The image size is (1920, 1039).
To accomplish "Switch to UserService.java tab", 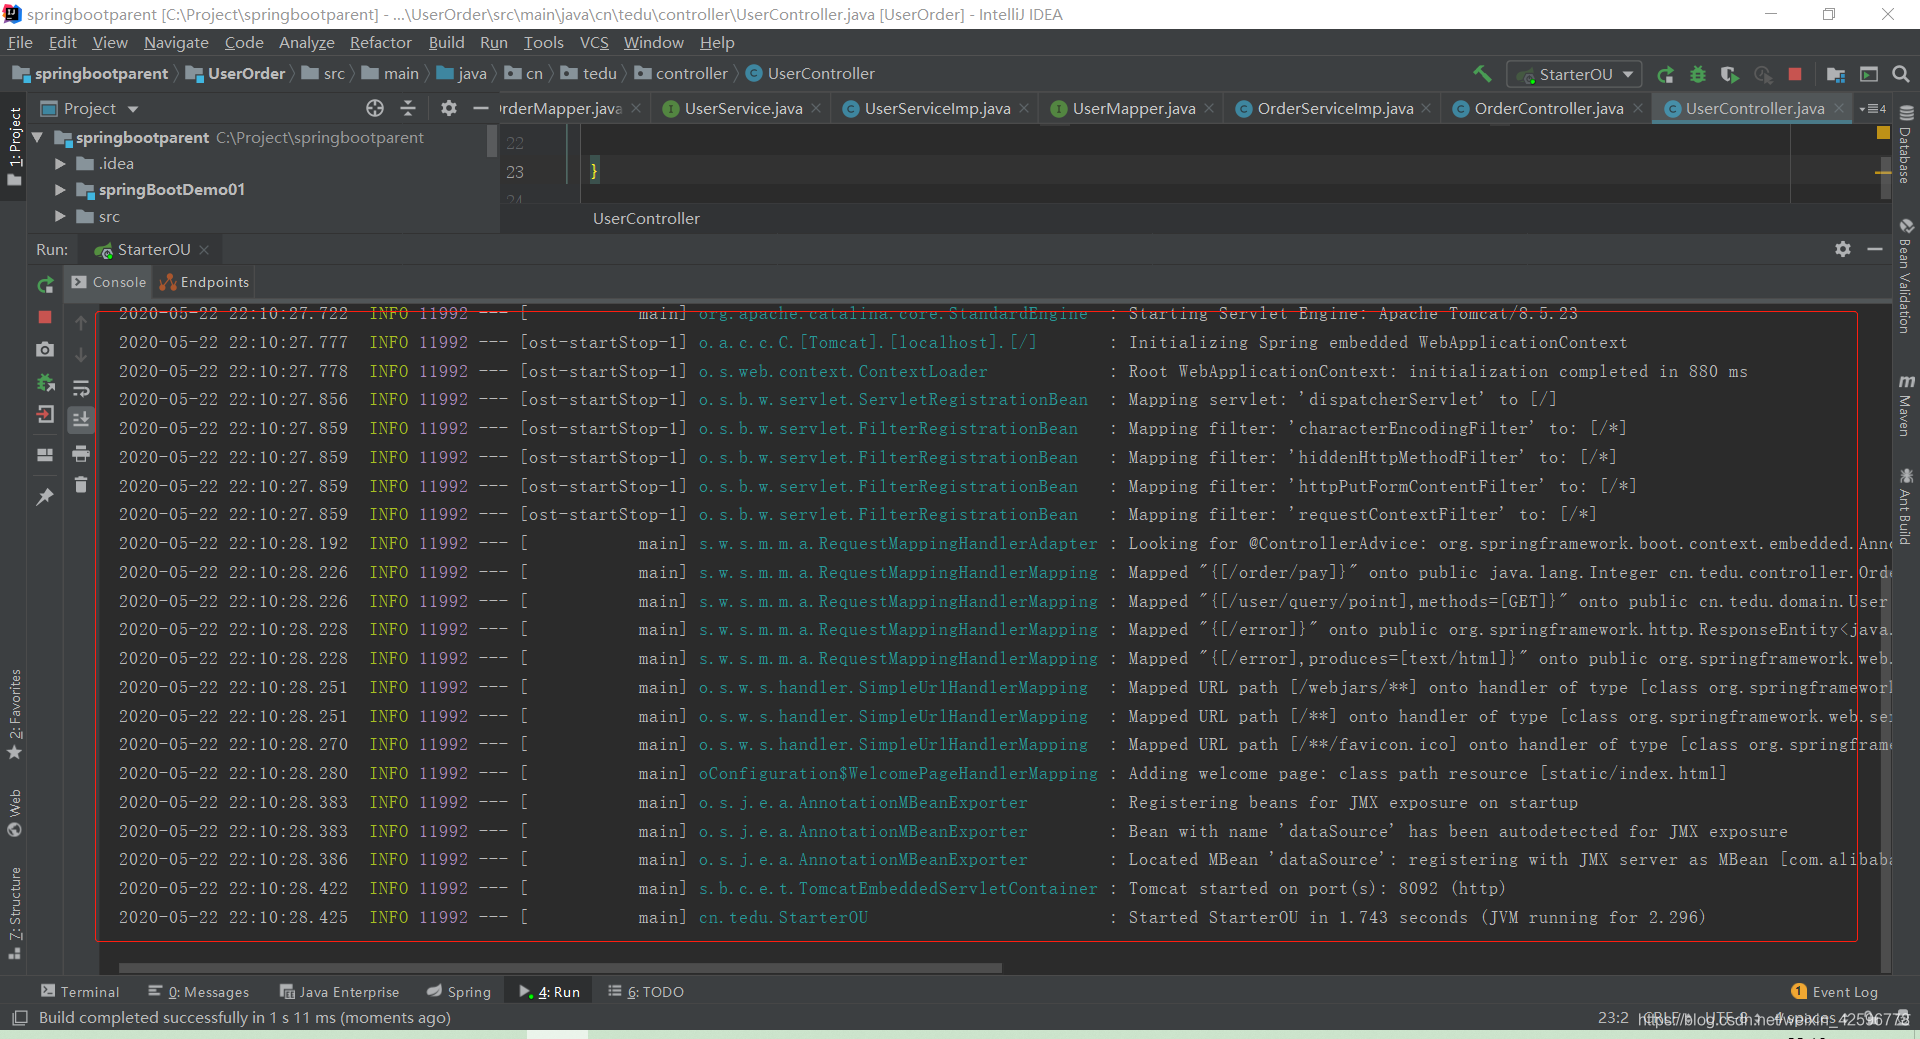I will click(x=743, y=108).
